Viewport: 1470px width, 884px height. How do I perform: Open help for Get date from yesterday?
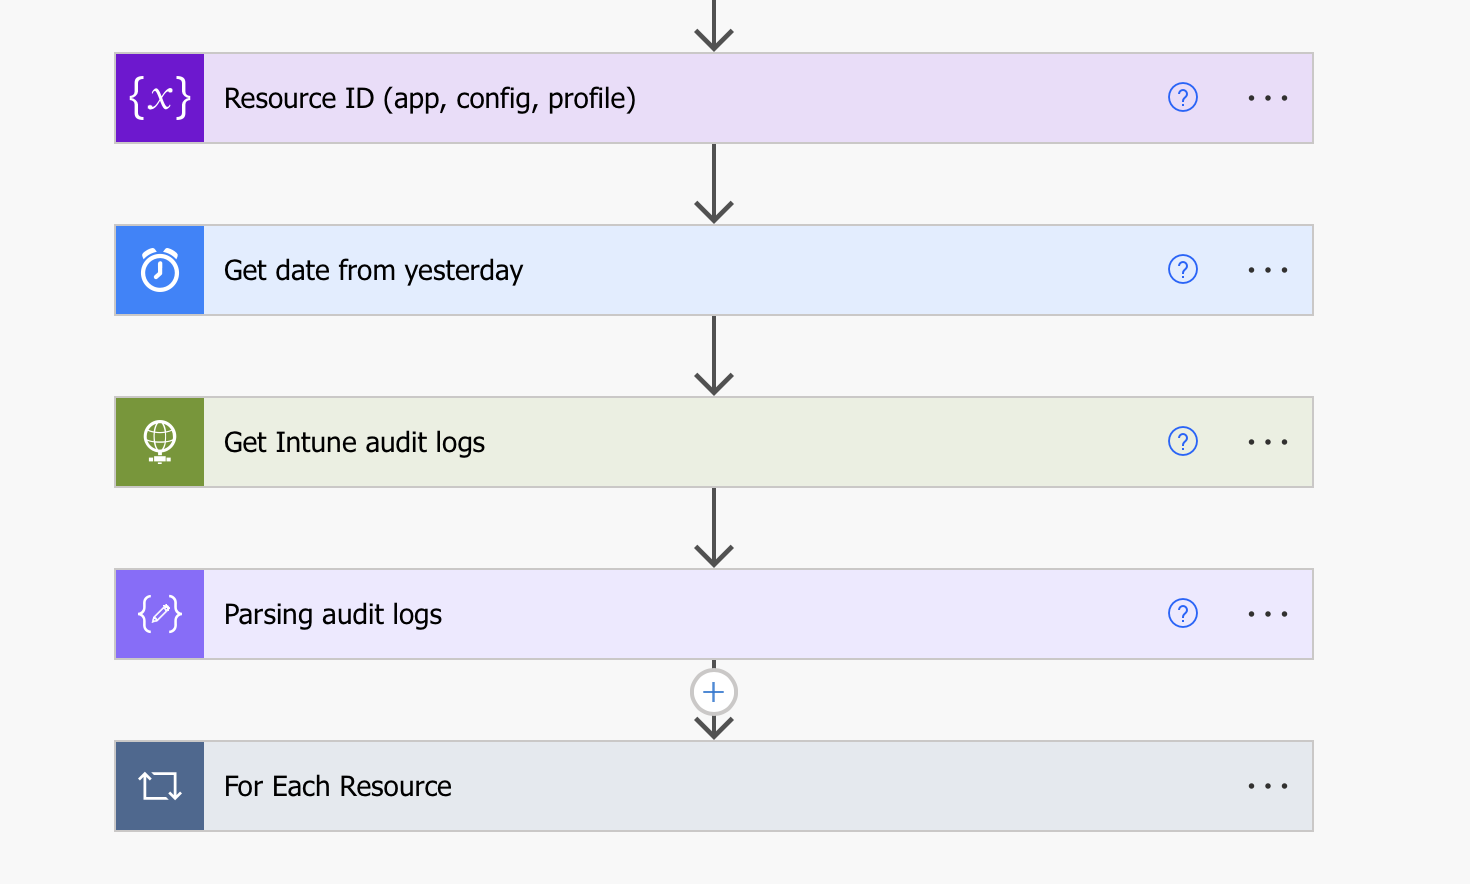1183,270
